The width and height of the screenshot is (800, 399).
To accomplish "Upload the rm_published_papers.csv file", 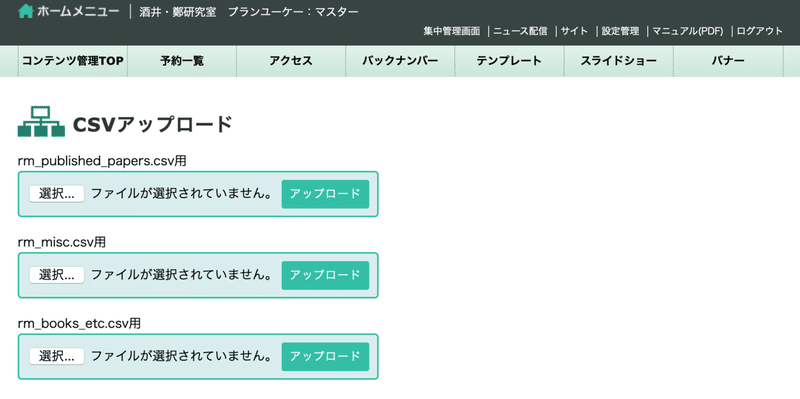I will 325,194.
